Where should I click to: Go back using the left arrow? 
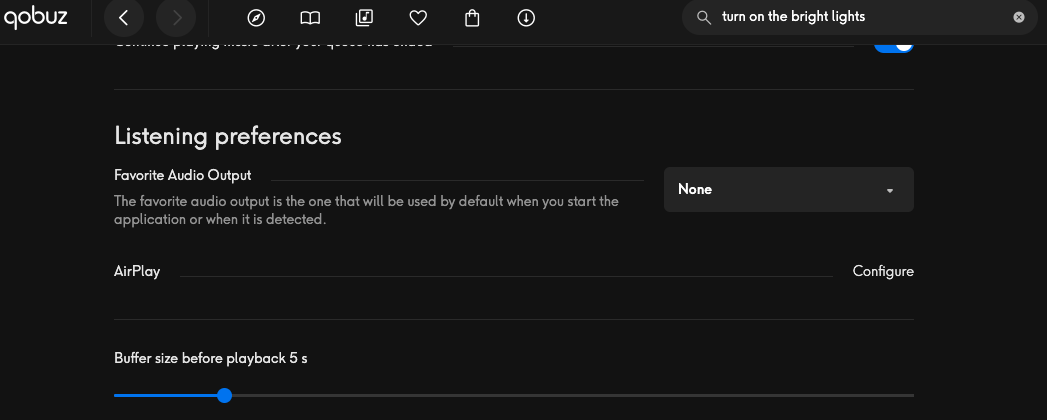pyautogui.click(x=124, y=18)
